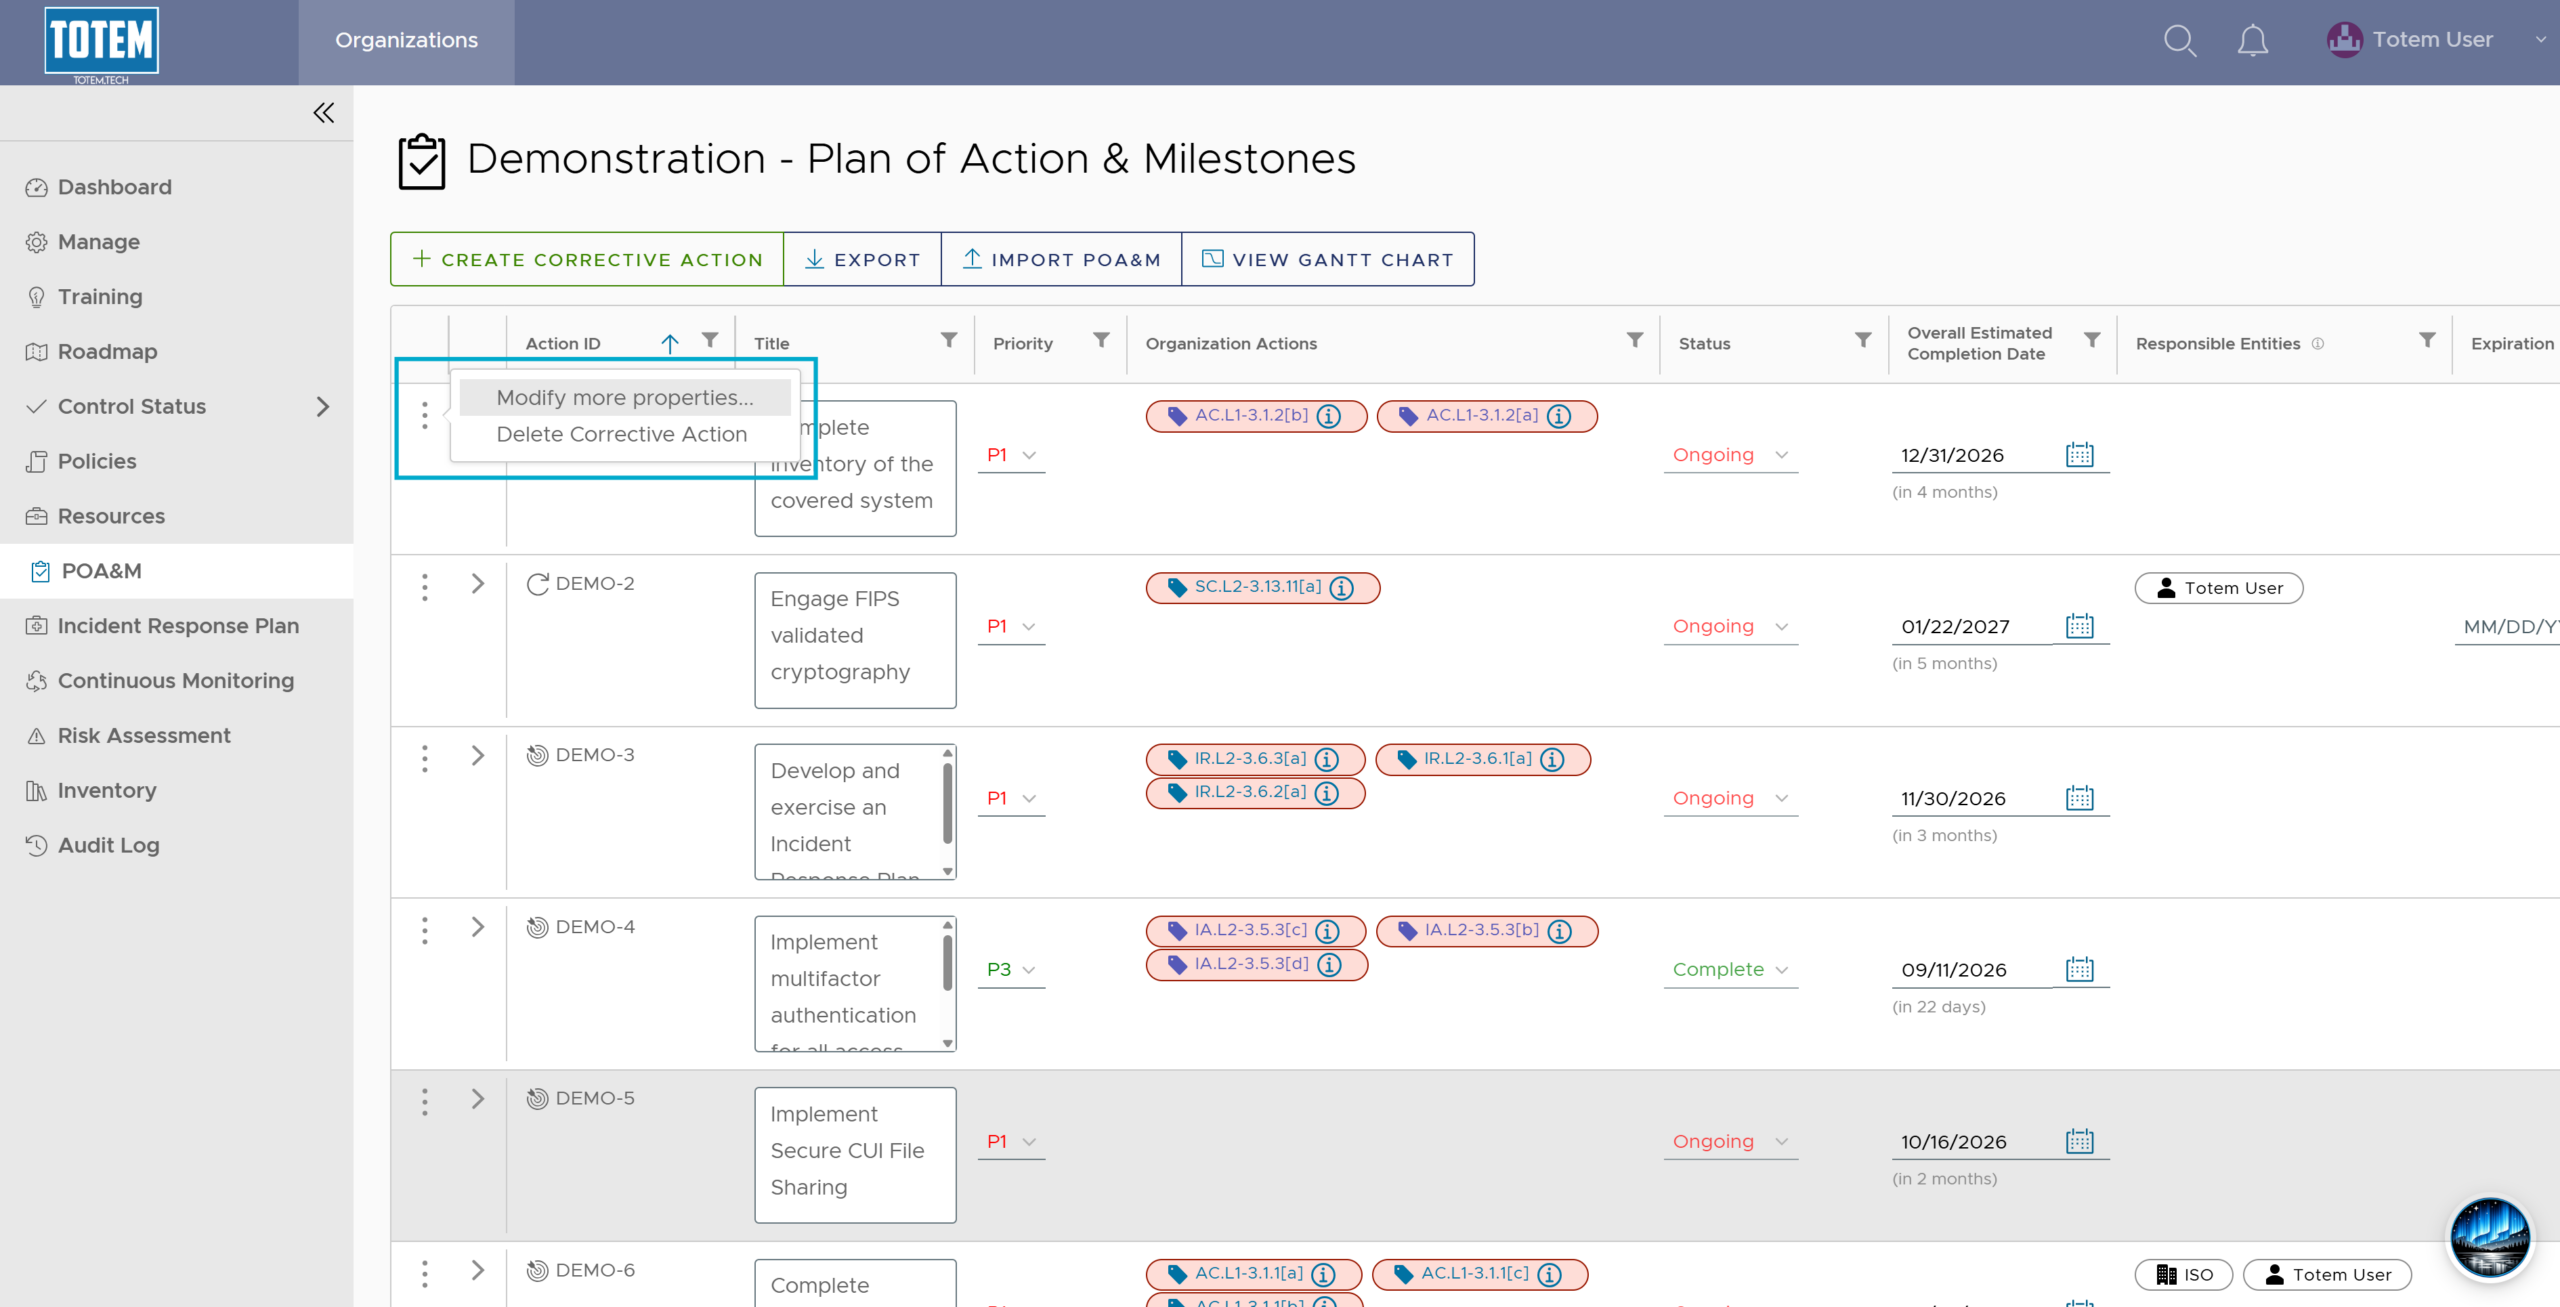Choose Modify more properties menu option
The width and height of the screenshot is (2560, 1307).
[625, 398]
